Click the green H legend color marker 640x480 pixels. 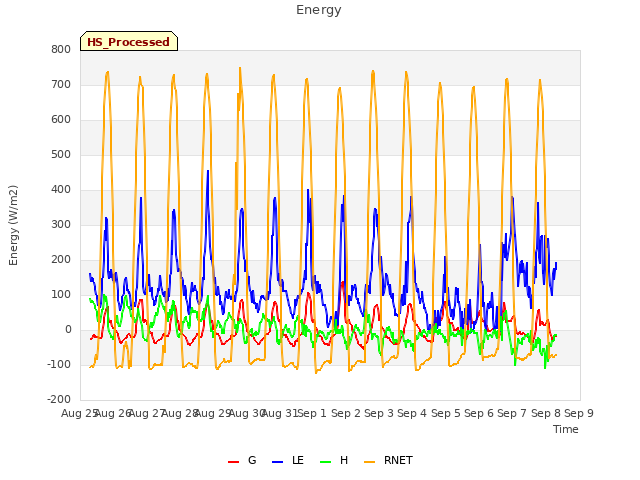tap(326, 462)
